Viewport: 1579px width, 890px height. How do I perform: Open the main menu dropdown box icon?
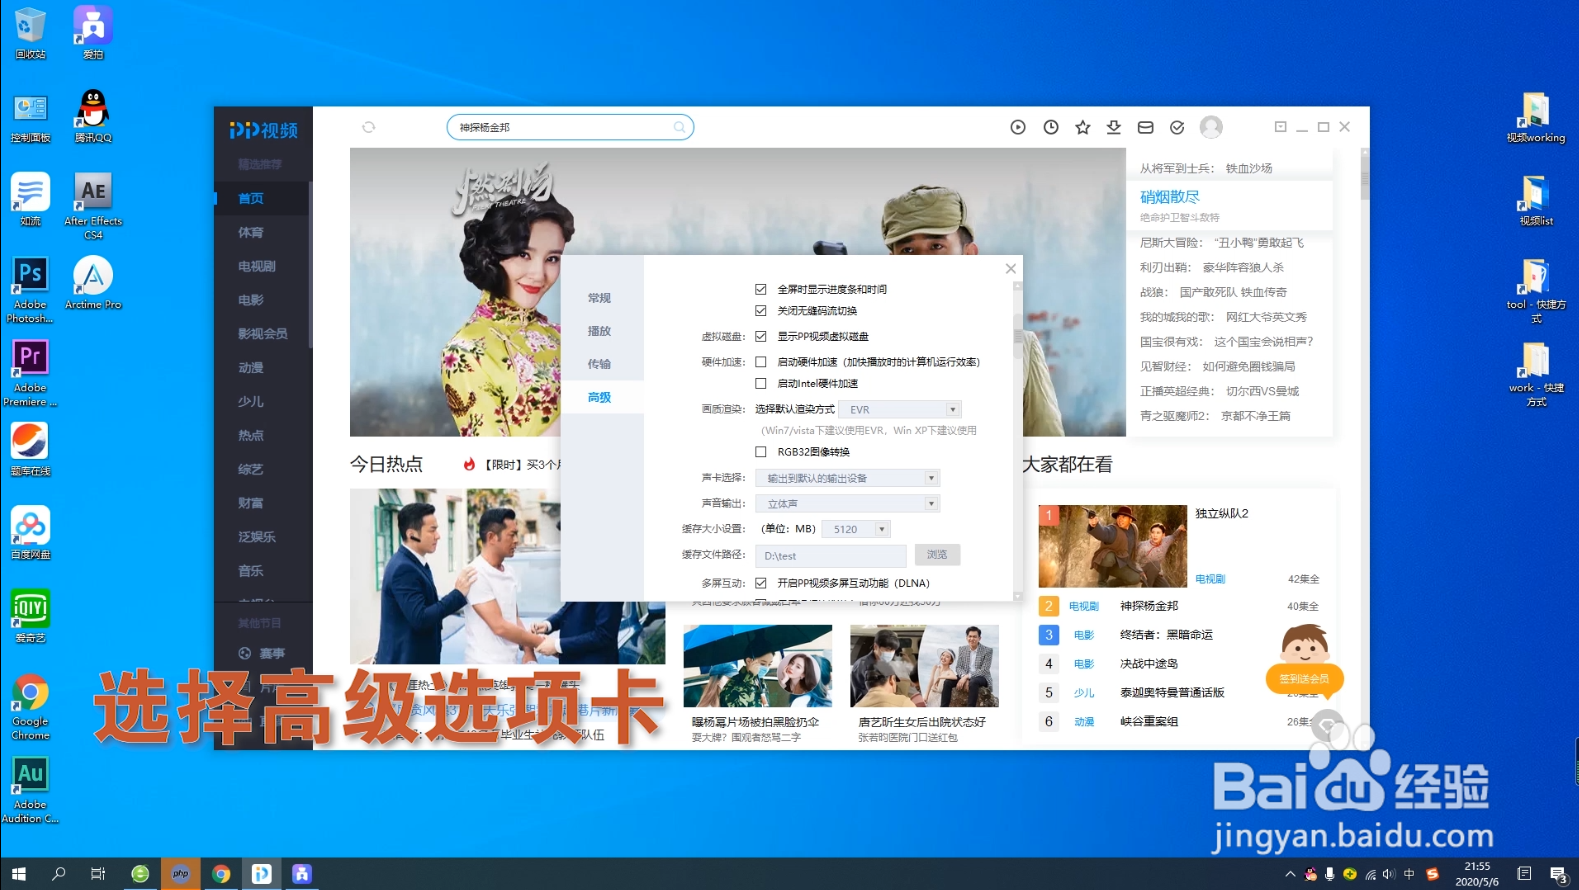click(x=1280, y=127)
